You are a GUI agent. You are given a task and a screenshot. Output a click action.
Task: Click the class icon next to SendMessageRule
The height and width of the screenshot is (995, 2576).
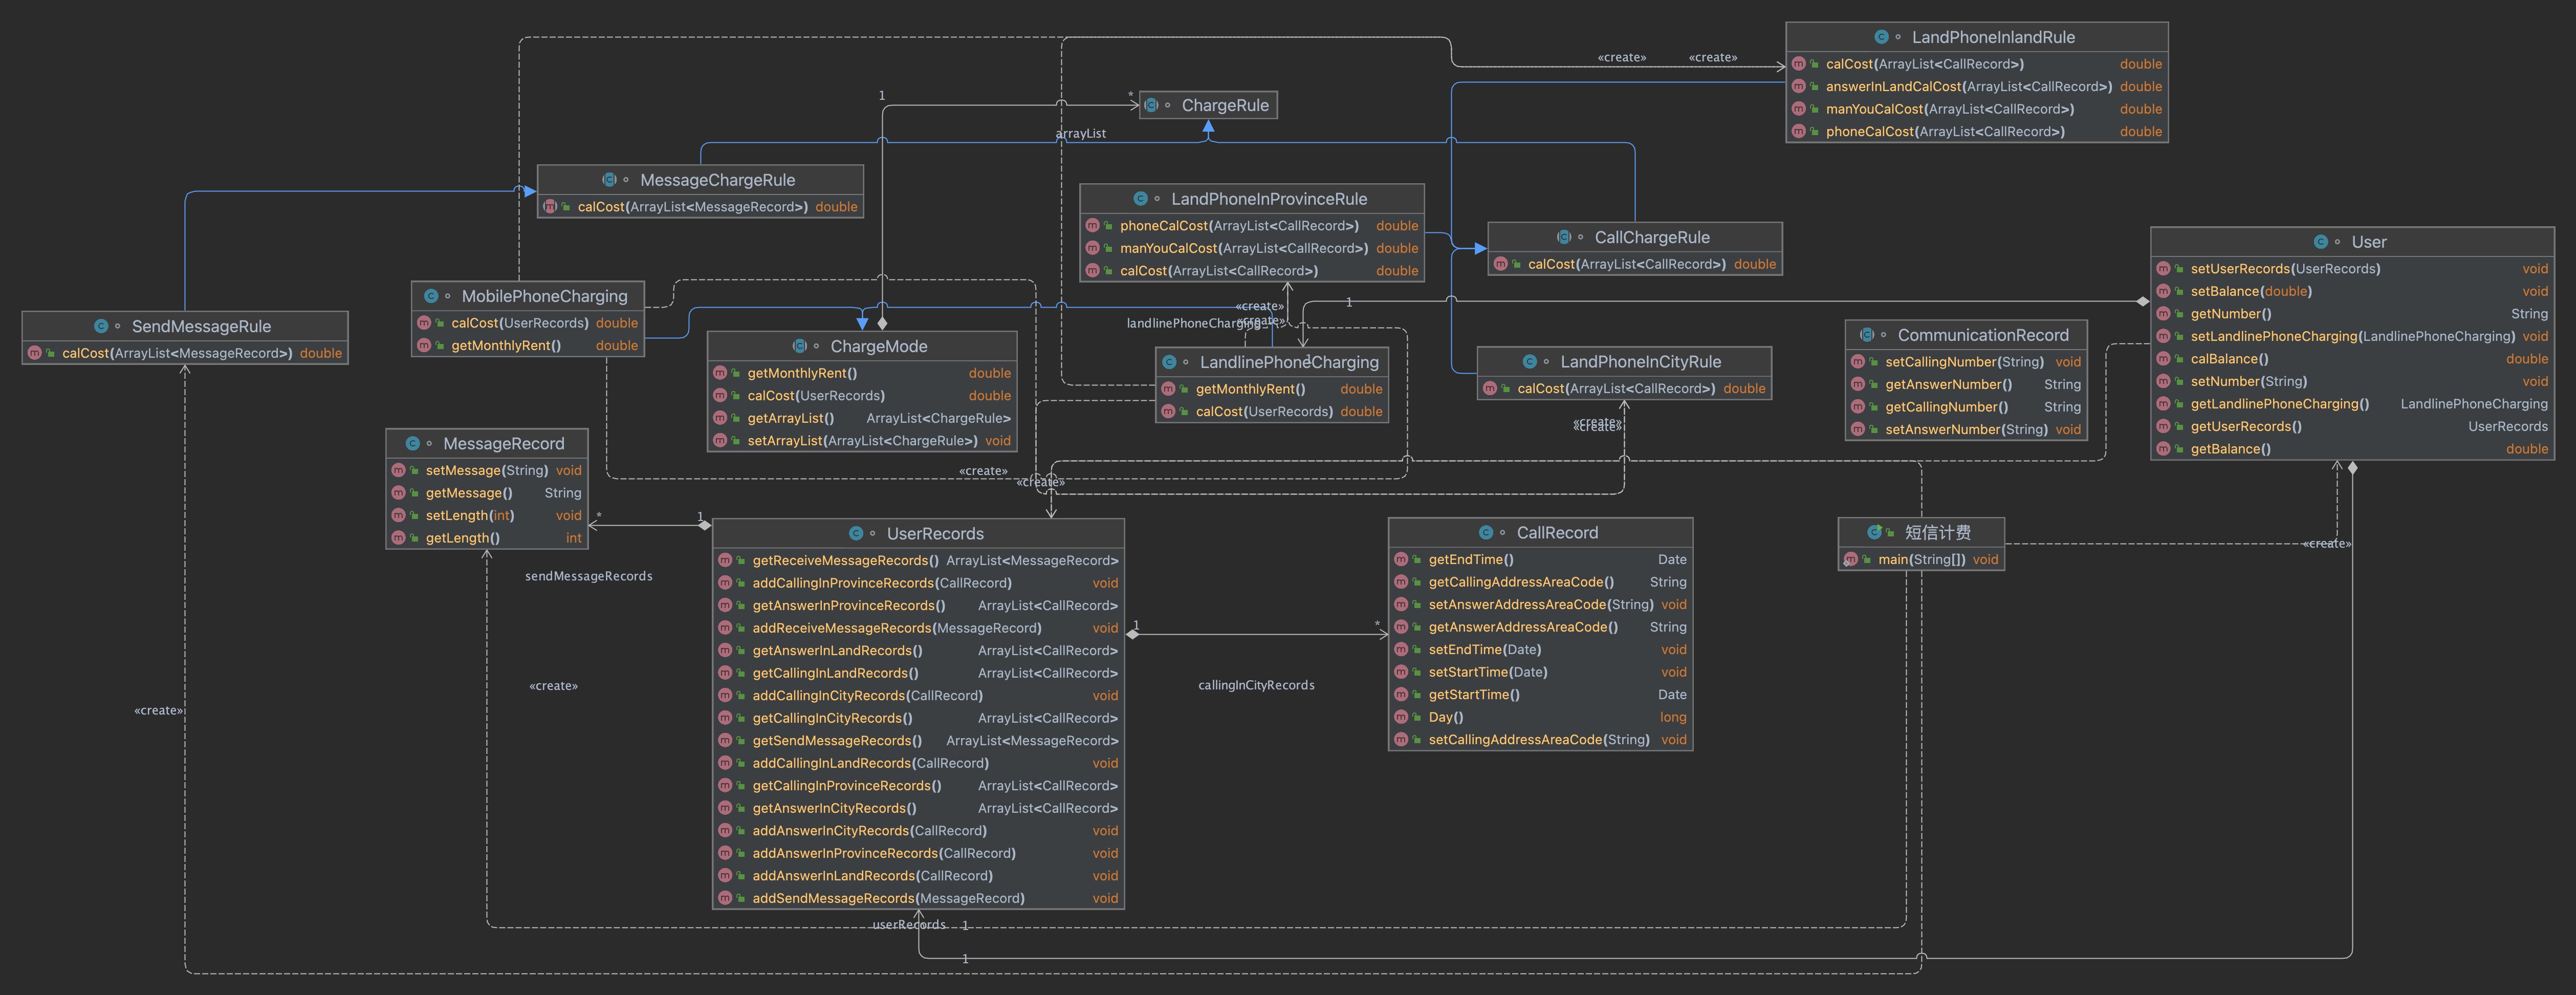101,326
